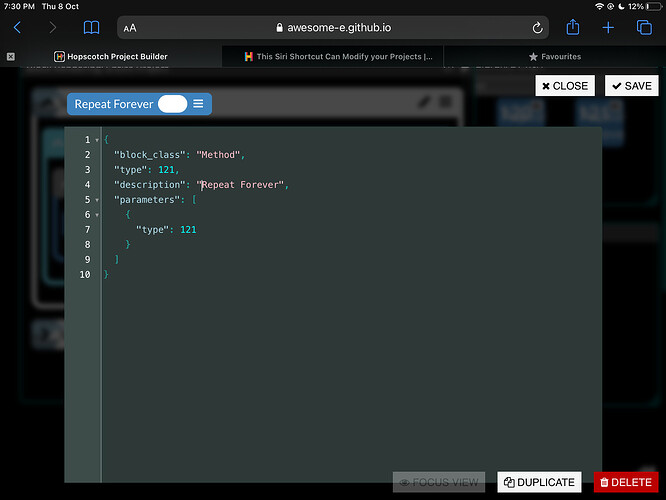The image size is (666, 500).
Task: Open reader text size AA menu
Action: click(130, 28)
